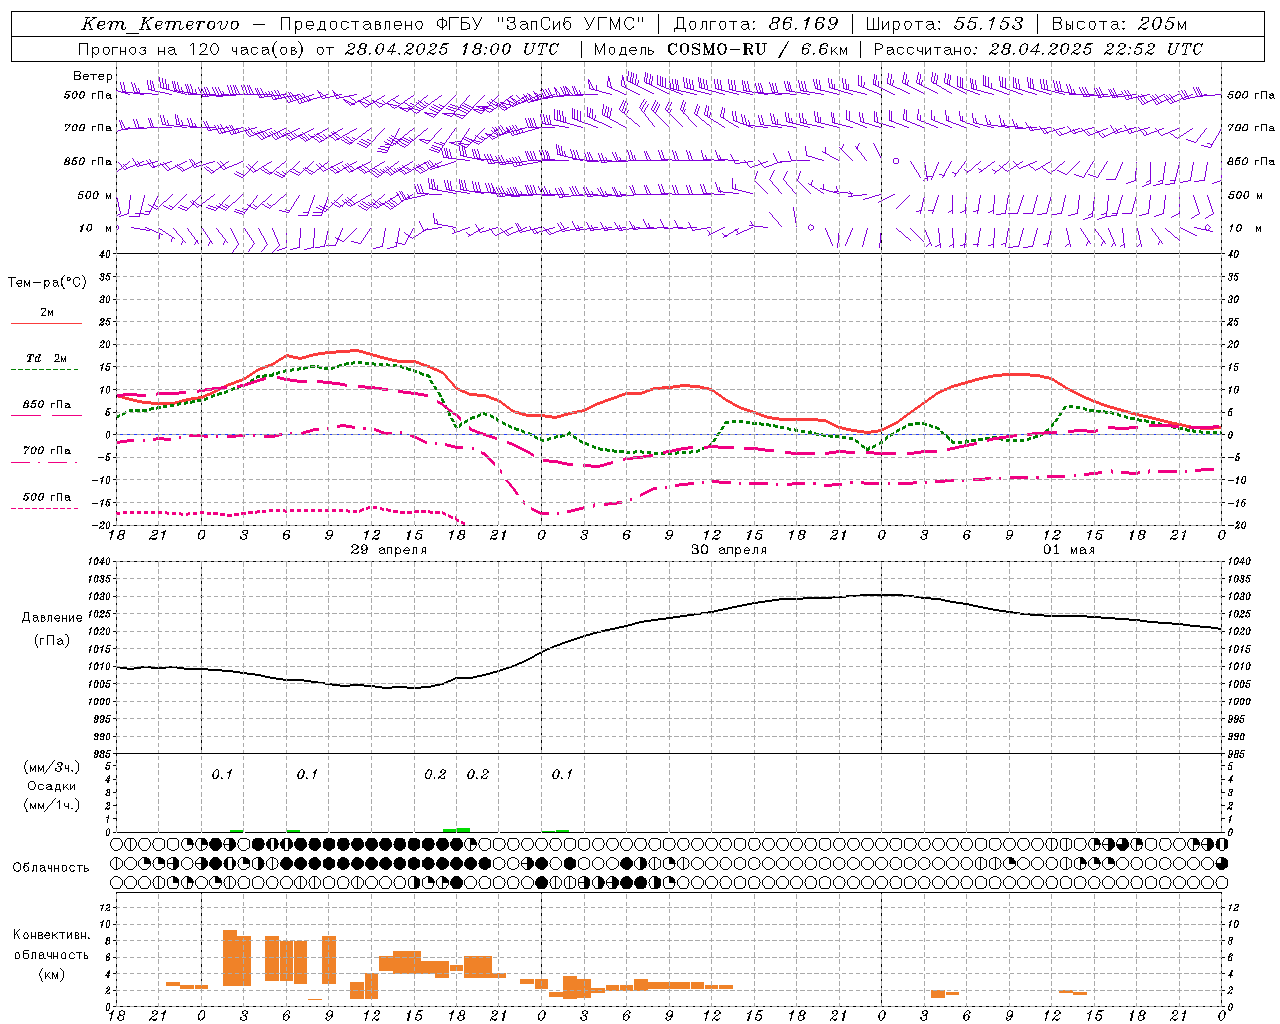Click the Модель COSMO-RU / 6.6км label
This screenshot has width=1280, height=1024.
[721, 49]
